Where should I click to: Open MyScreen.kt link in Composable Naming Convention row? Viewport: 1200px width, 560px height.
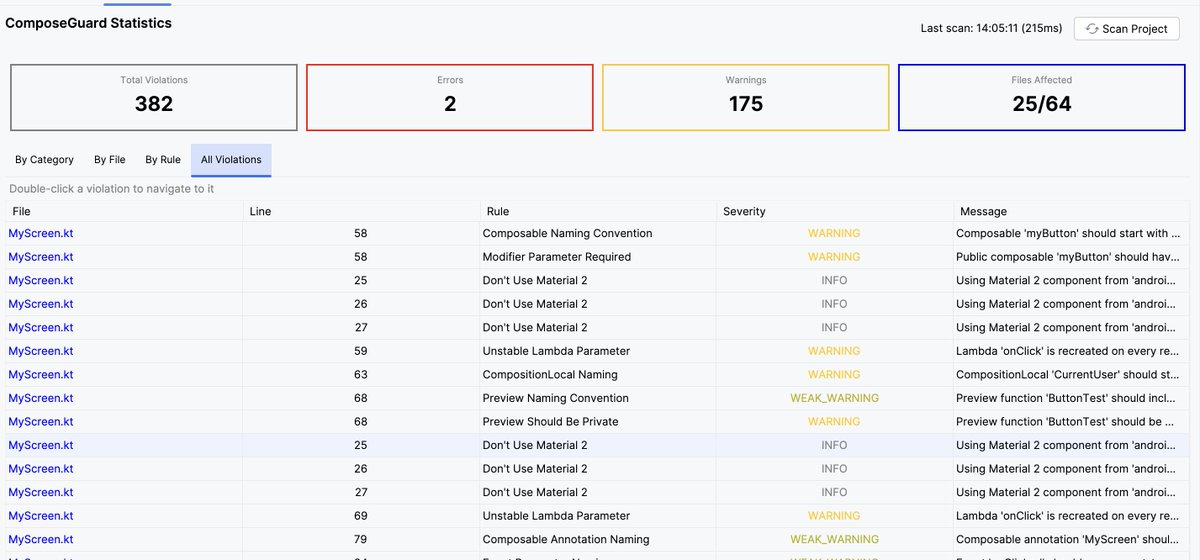click(41, 233)
